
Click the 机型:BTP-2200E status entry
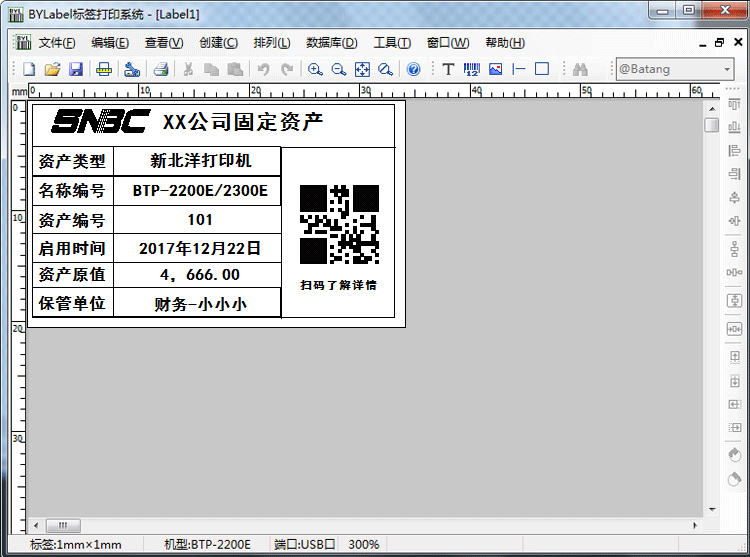click(x=207, y=545)
